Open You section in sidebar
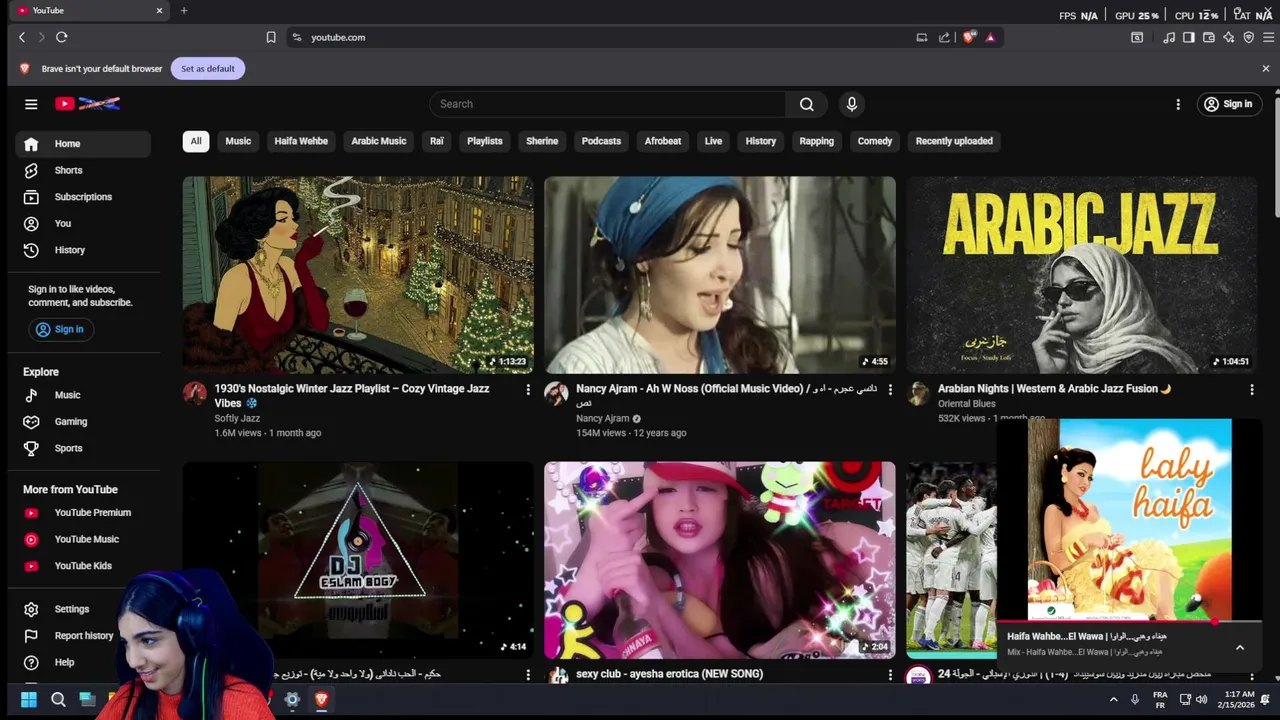 (x=83, y=224)
